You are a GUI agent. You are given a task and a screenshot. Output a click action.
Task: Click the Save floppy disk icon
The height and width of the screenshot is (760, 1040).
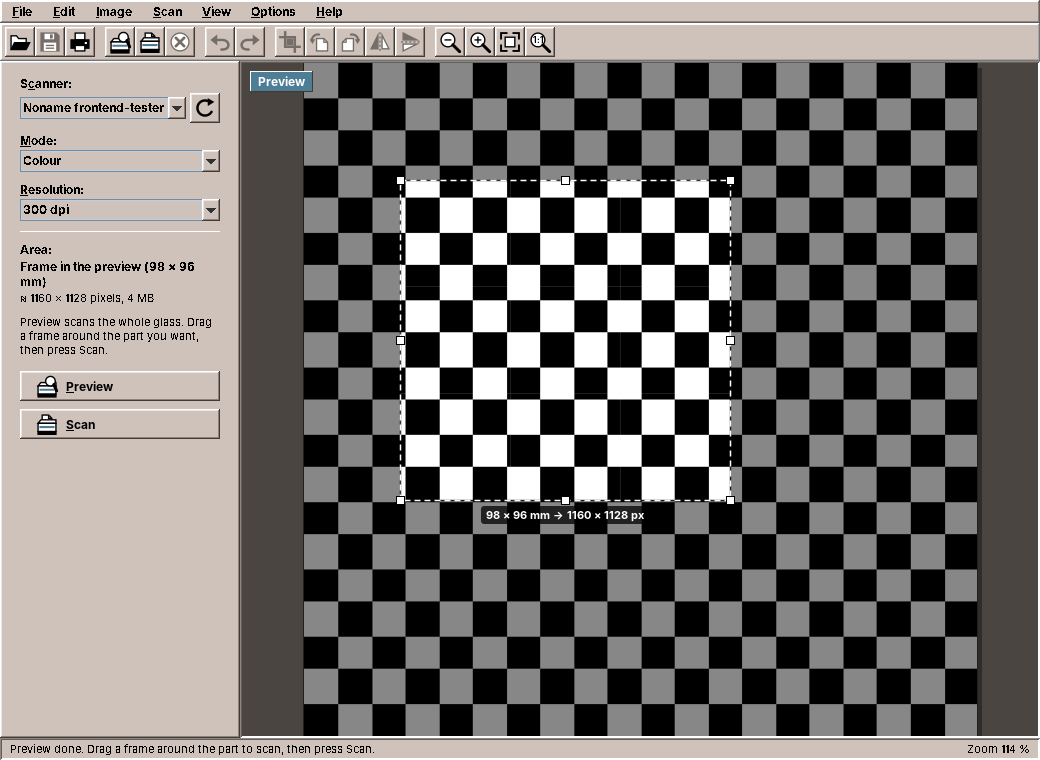[x=50, y=42]
